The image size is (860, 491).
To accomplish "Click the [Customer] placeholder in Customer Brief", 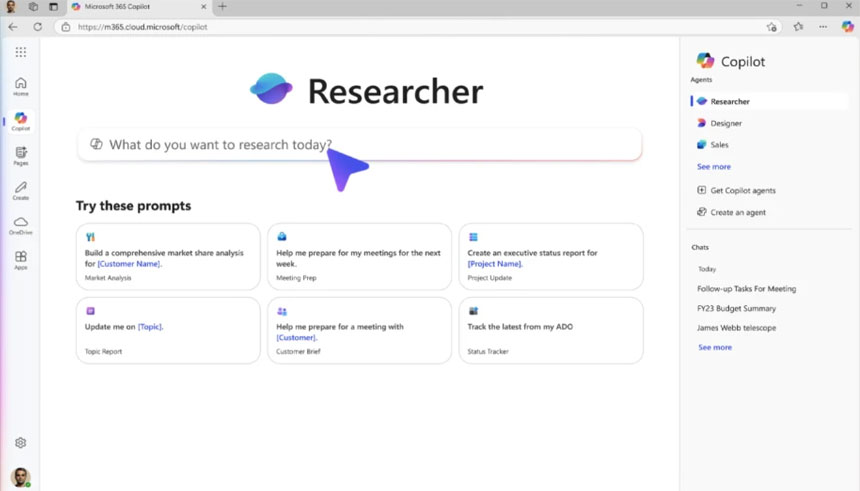I will click(296, 337).
